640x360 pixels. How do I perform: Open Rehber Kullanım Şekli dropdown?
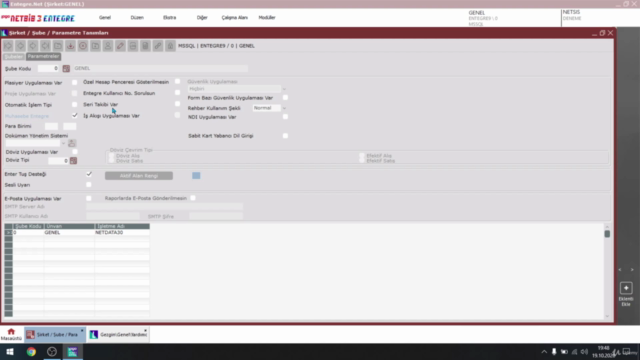click(284, 108)
